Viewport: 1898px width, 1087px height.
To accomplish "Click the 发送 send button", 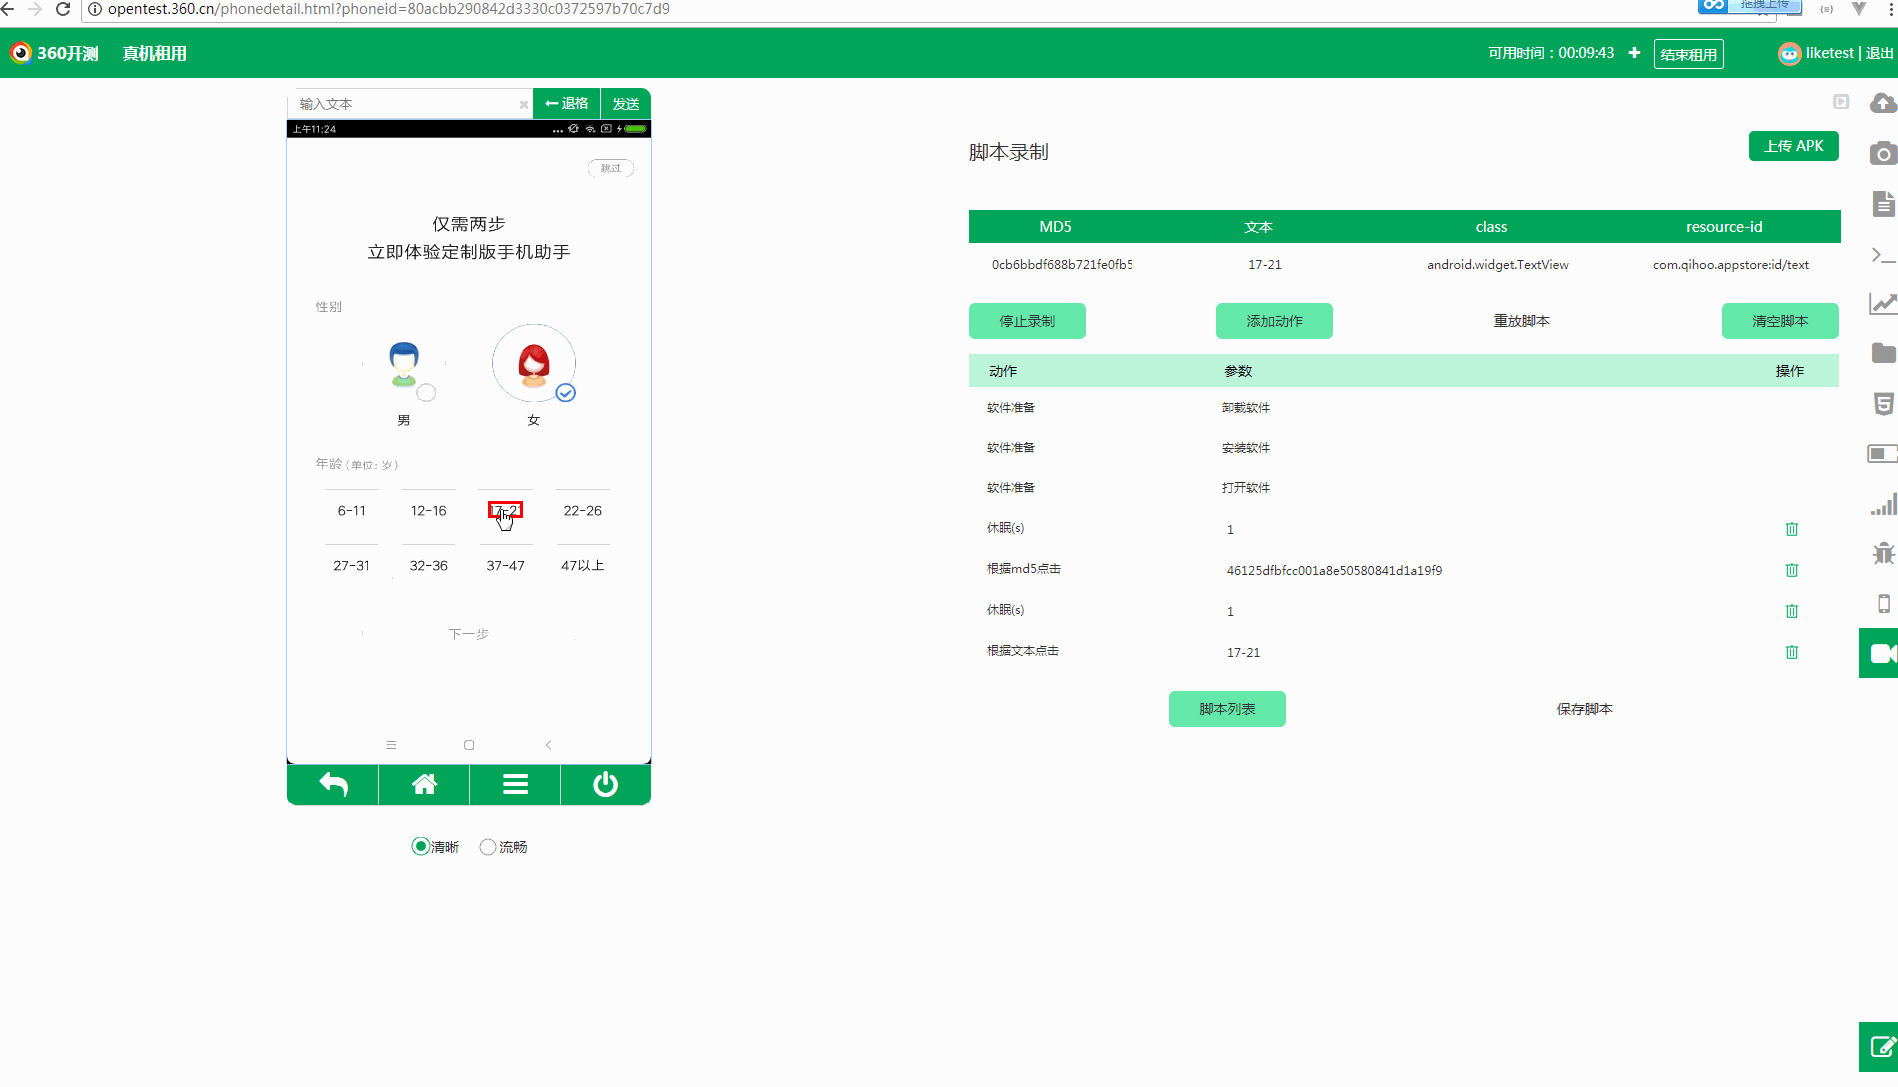I will [626, 104].
